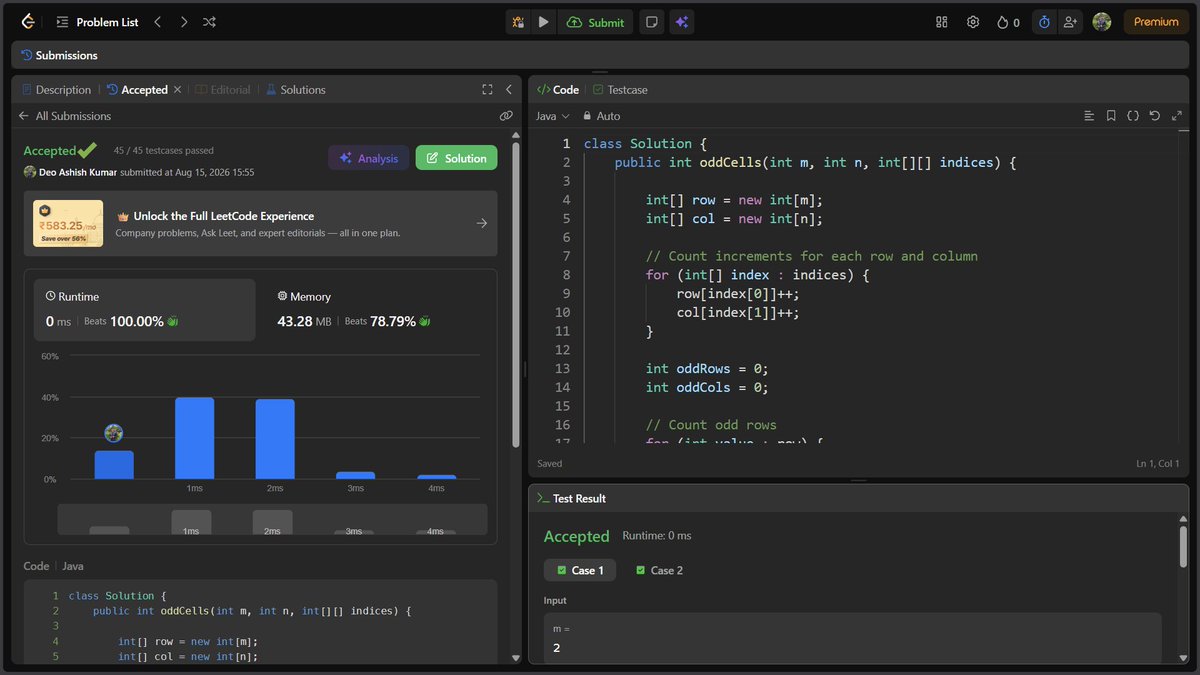Screen dimensions: 1200x675
Task: Copy submission link icon
Action: coord(506,116)
